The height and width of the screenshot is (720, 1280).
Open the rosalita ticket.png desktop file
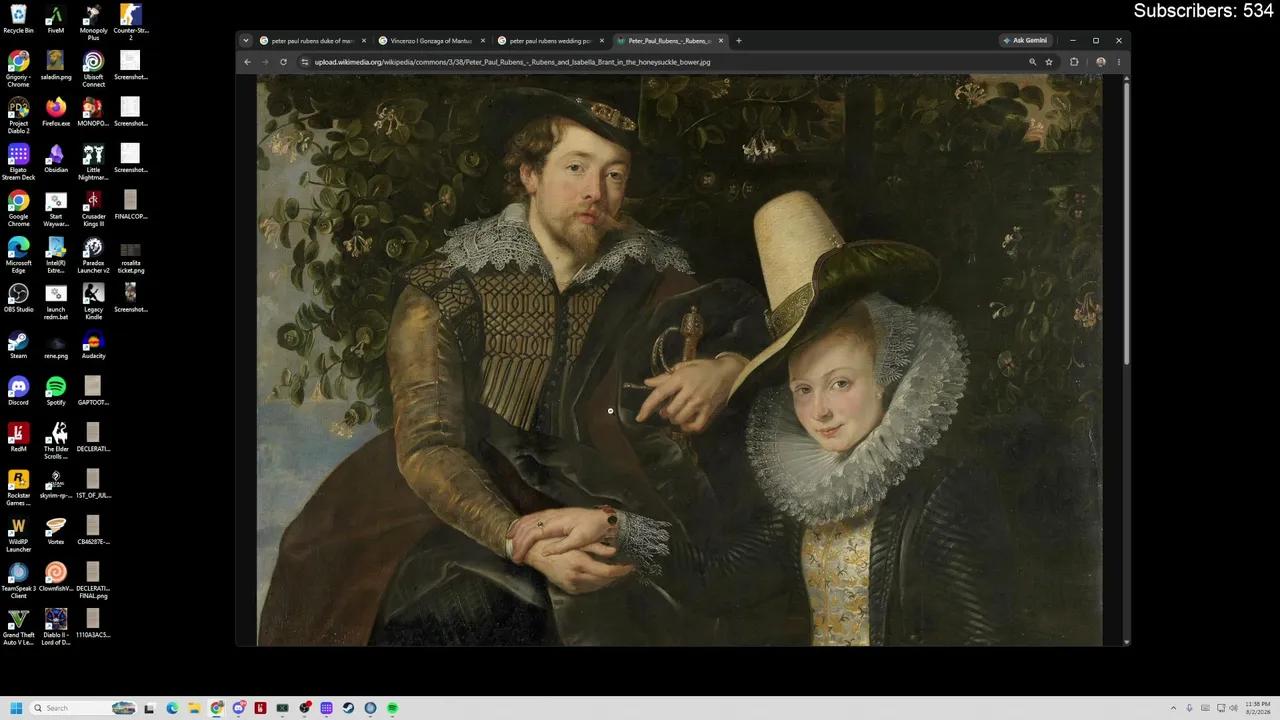click(130, 255)
